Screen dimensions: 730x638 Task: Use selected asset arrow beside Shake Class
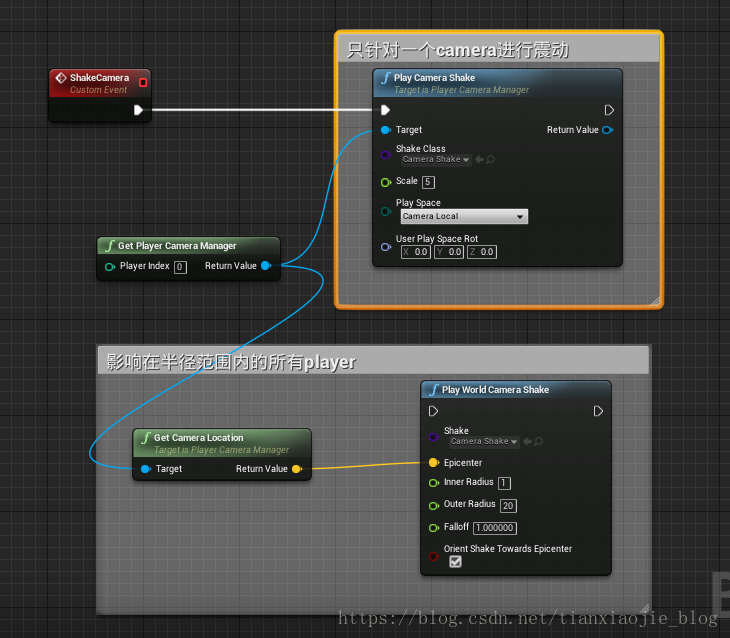click(x=479, y=159)
